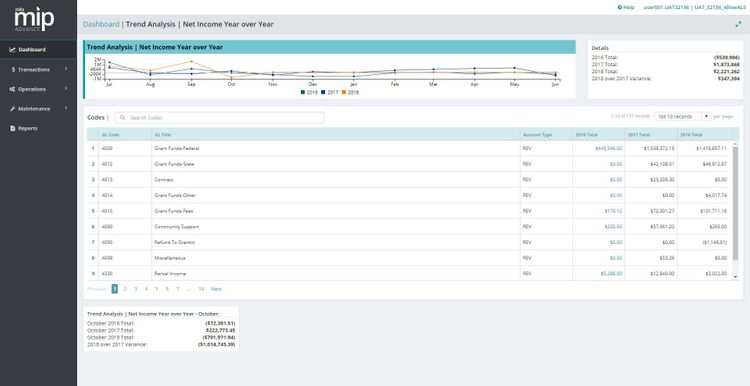
Task: Open the Reports sidebar item
Action: (38, 128)
